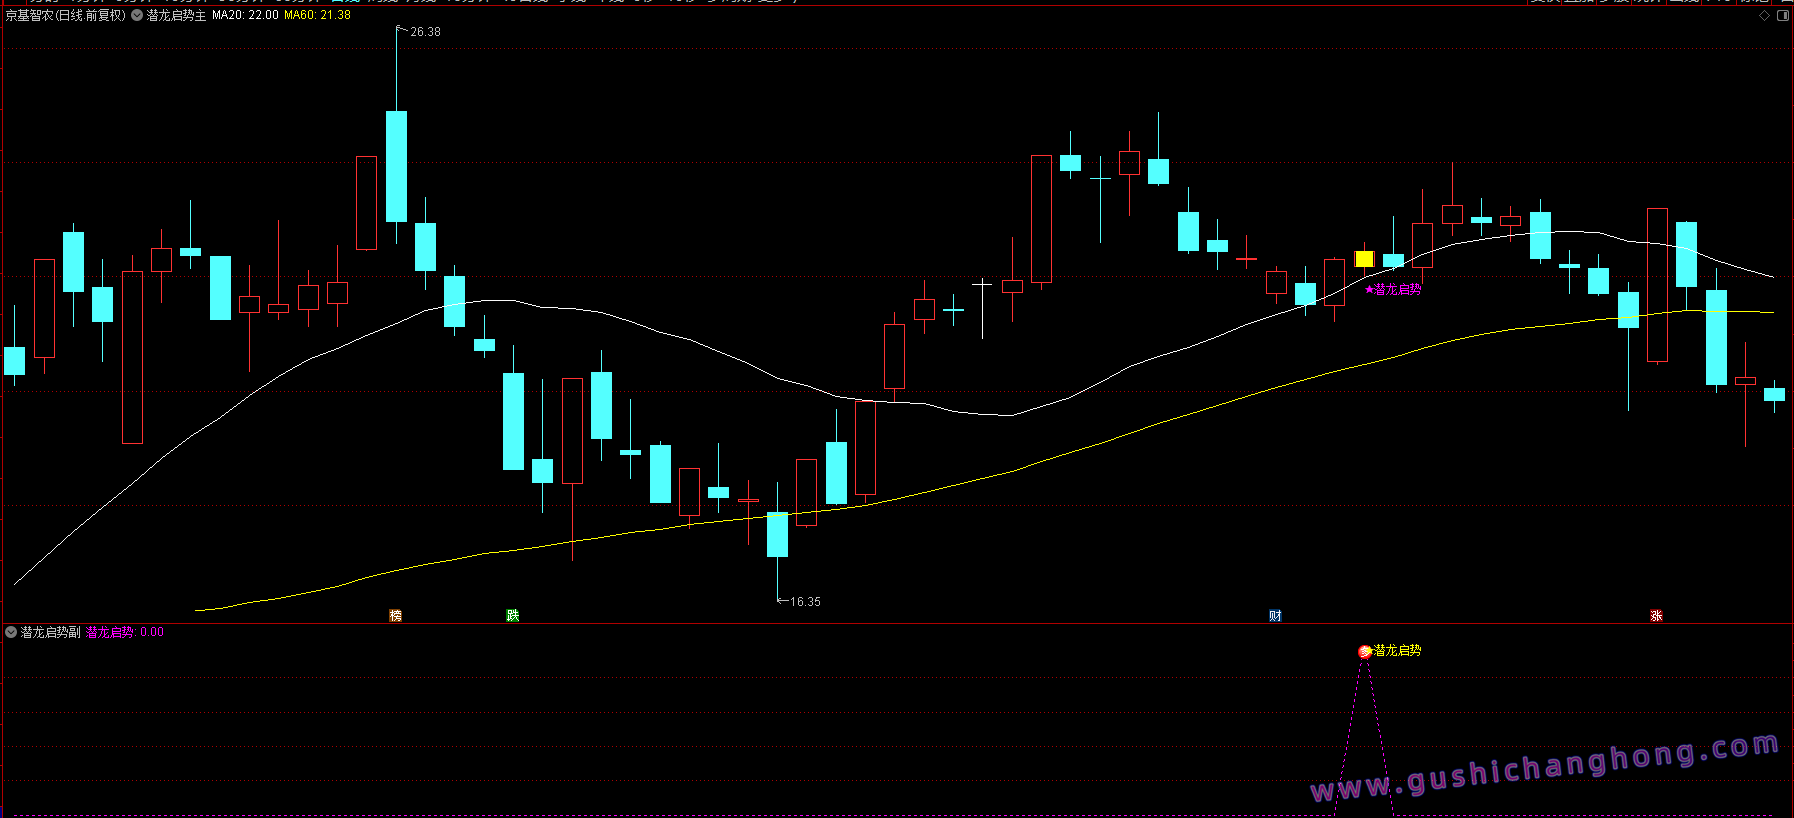The width and height of the screenshot is (1794, 818).
Task: Click the MA20: 22.00 readout
Action: 245,15
